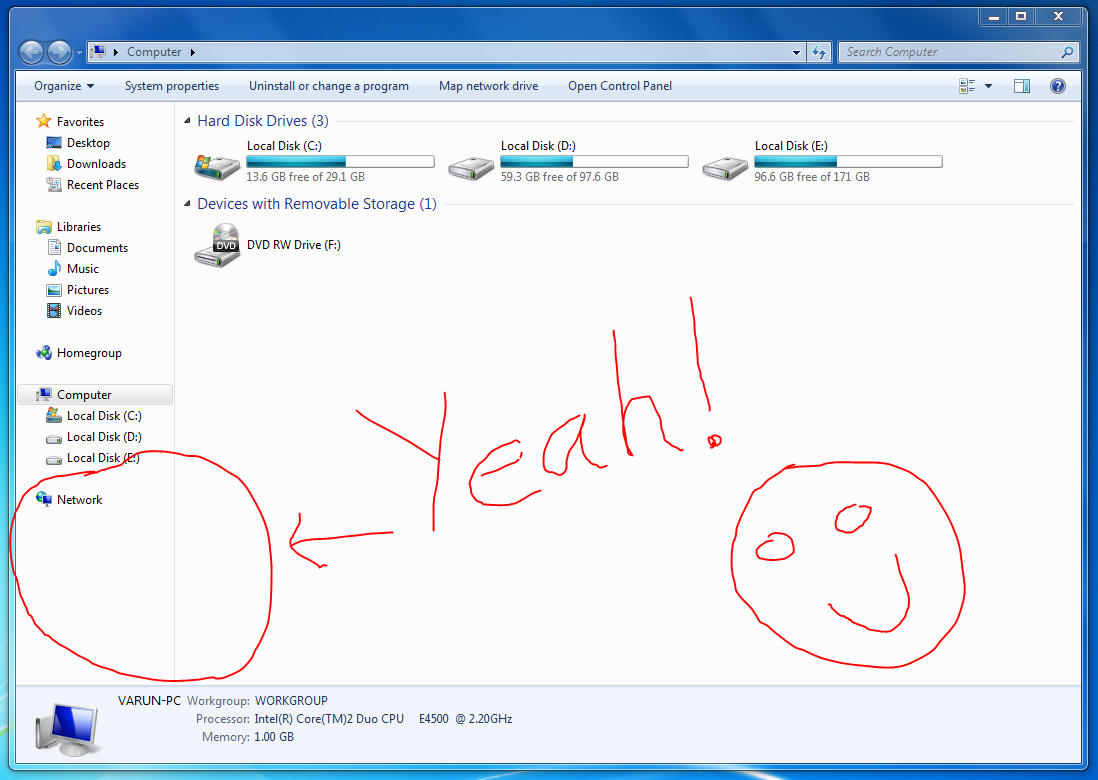Click the Pictures library icon
The height and width of the screenshot is (780, 1098).
(x=54, y=290)
